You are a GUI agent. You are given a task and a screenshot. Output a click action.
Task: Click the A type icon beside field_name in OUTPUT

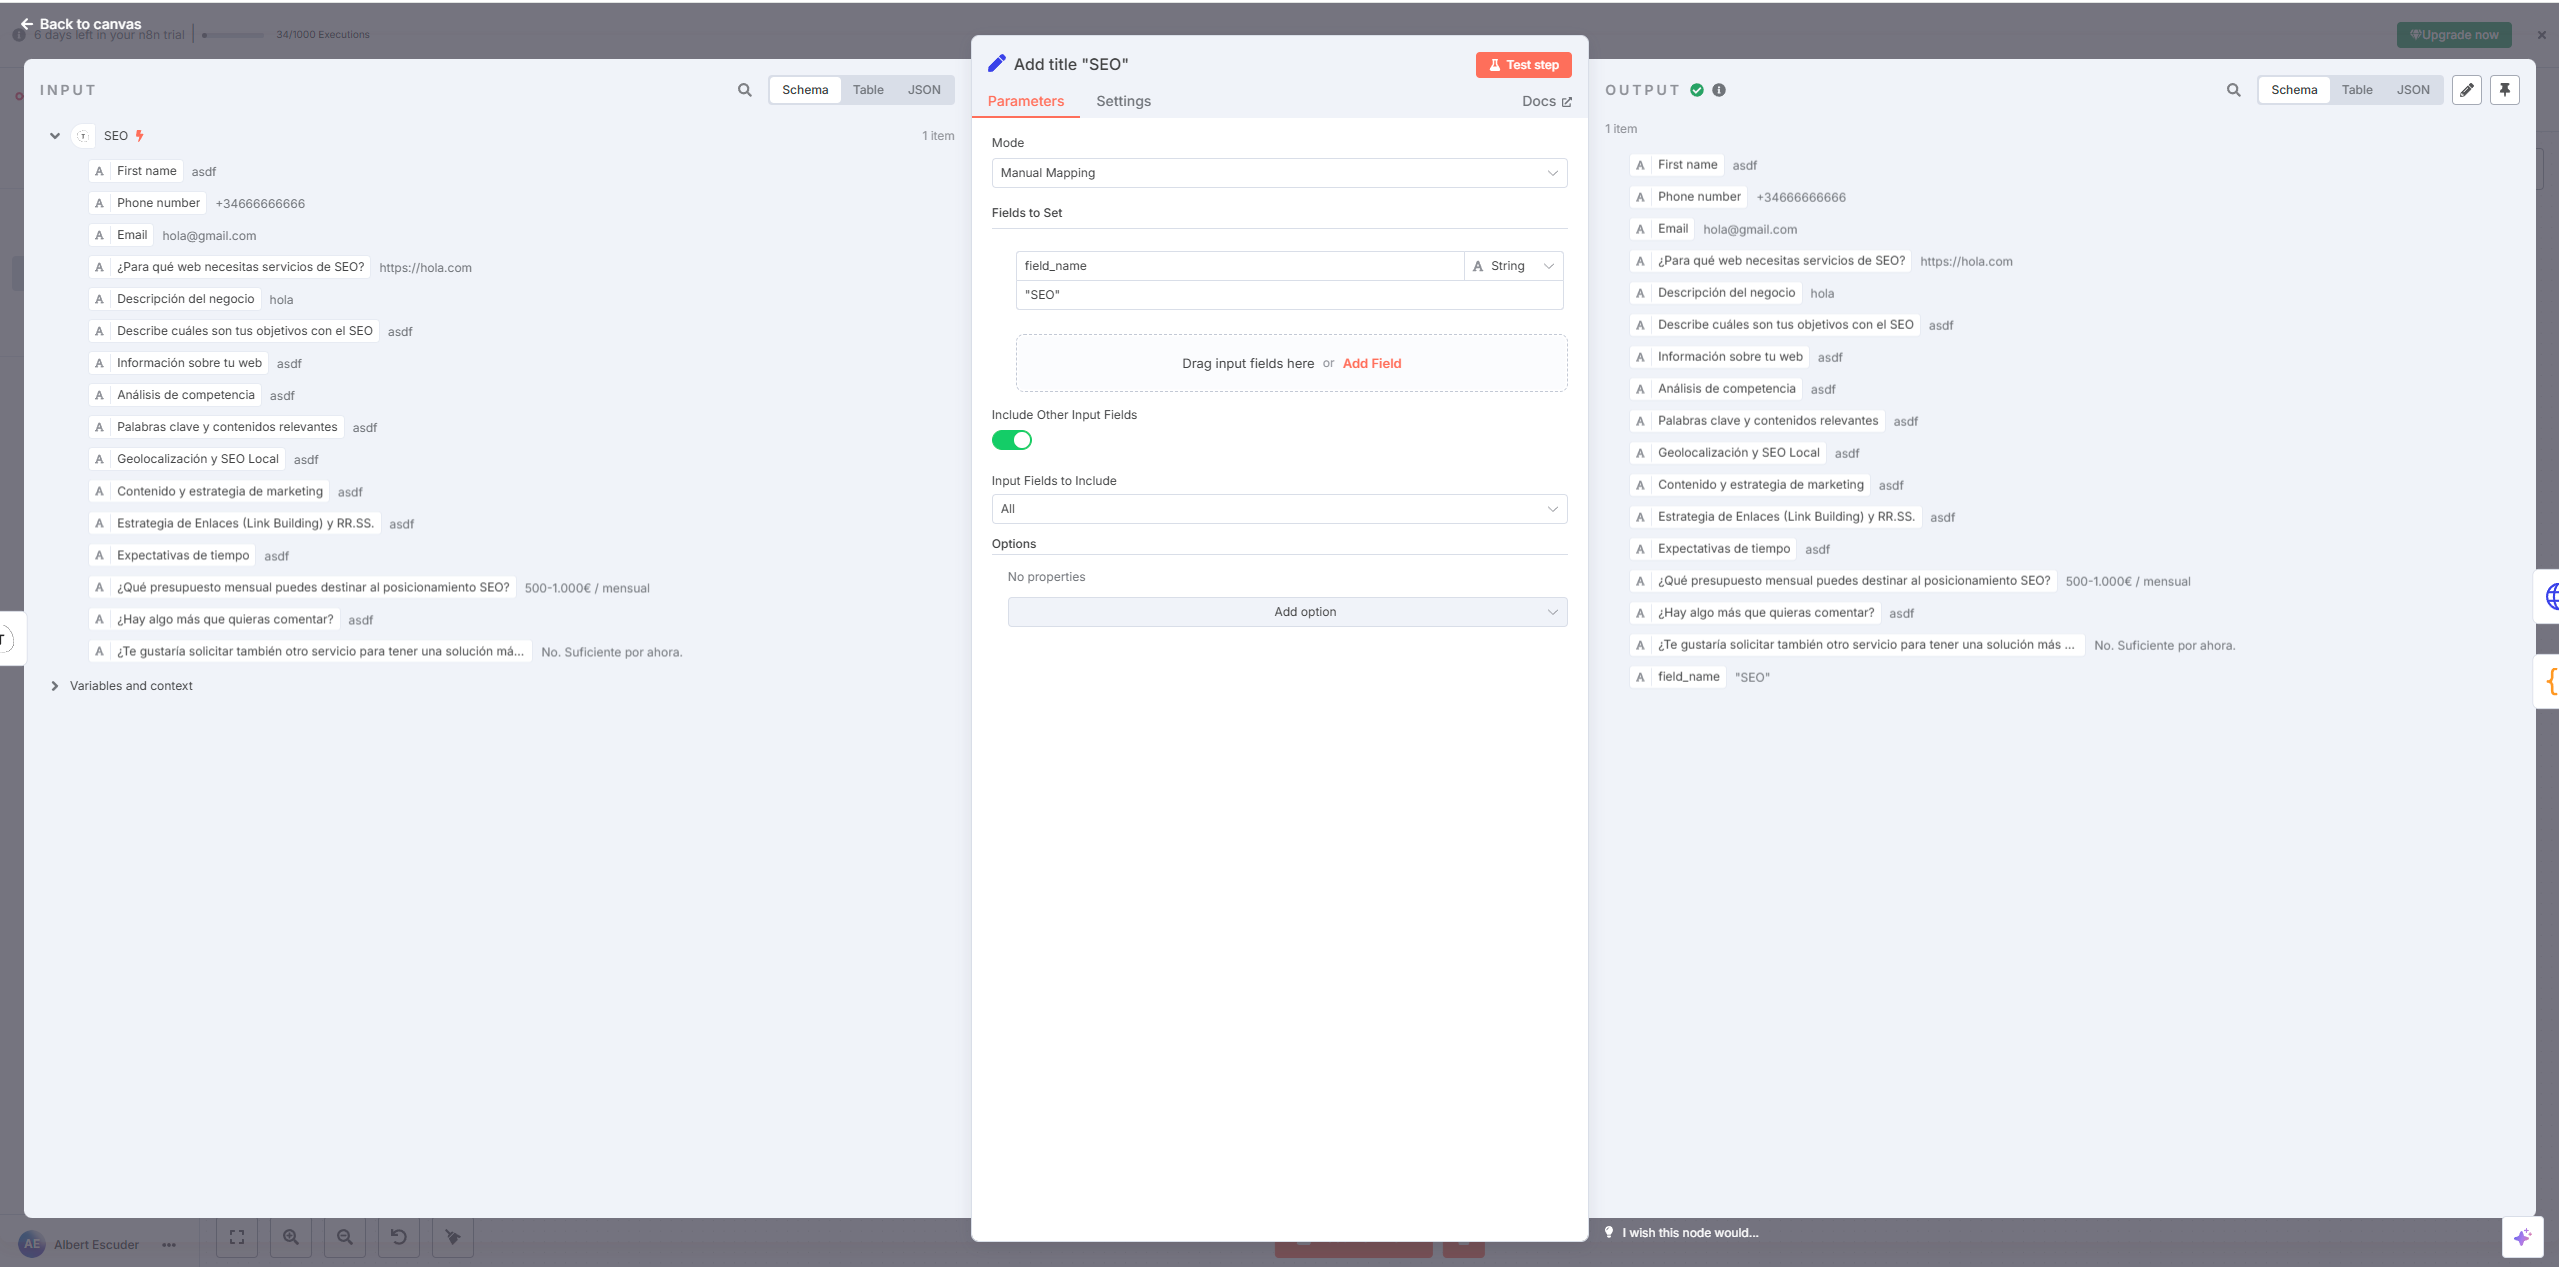pos(1640,677)
